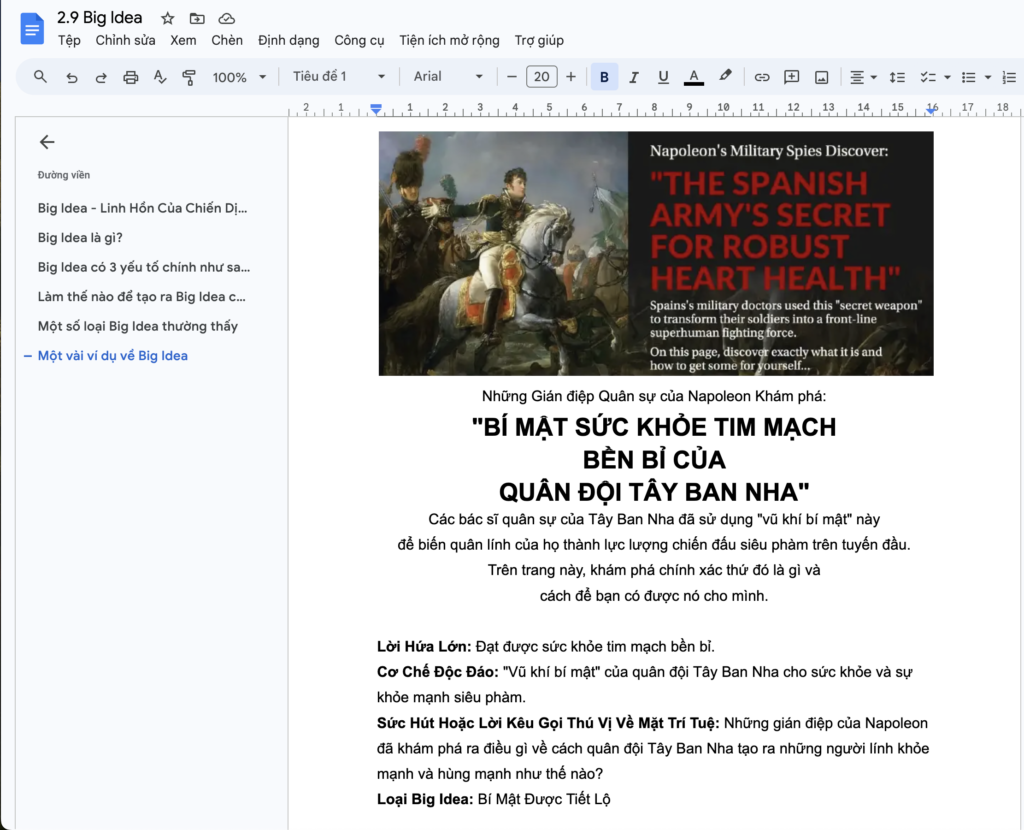Open the zoom level dropdown showing 100%
The image size is (1024, 830).
point(239,77)
